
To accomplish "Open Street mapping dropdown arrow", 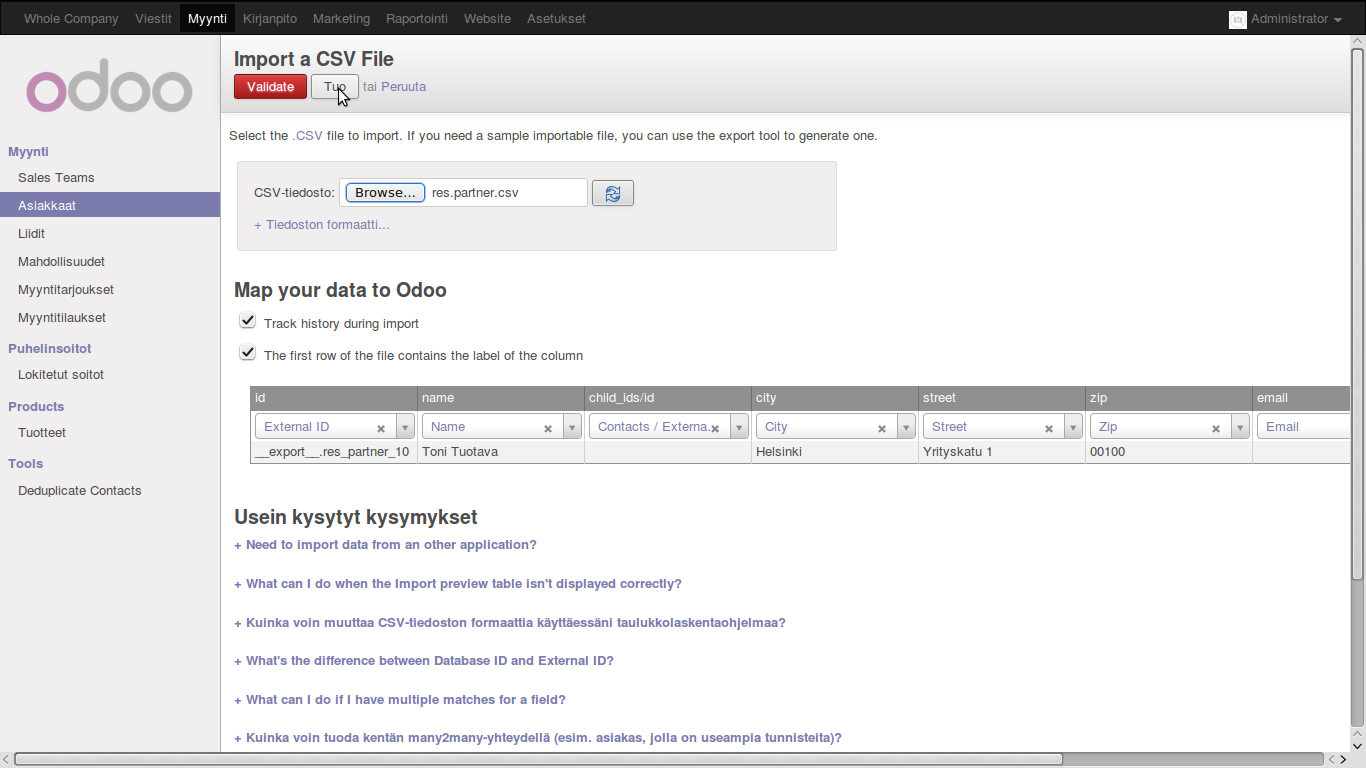I will (x=1073, y=427).
